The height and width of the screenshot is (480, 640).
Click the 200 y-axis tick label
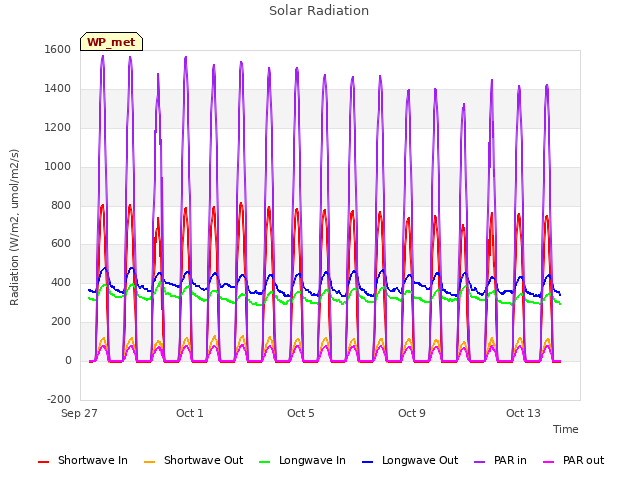point(61,322)
